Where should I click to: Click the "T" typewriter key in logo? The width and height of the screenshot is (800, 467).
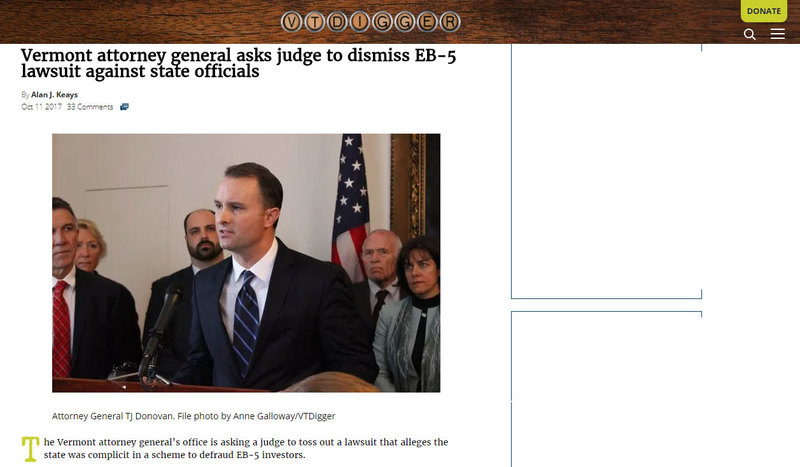(314, 22)
